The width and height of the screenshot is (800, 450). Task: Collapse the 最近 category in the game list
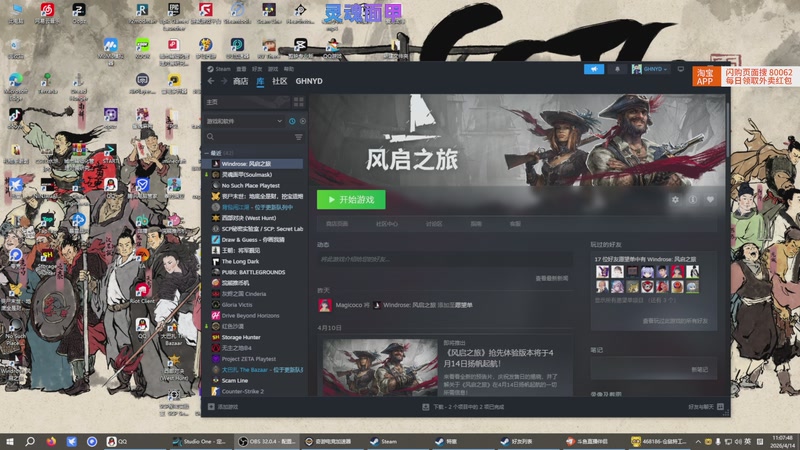208,153
